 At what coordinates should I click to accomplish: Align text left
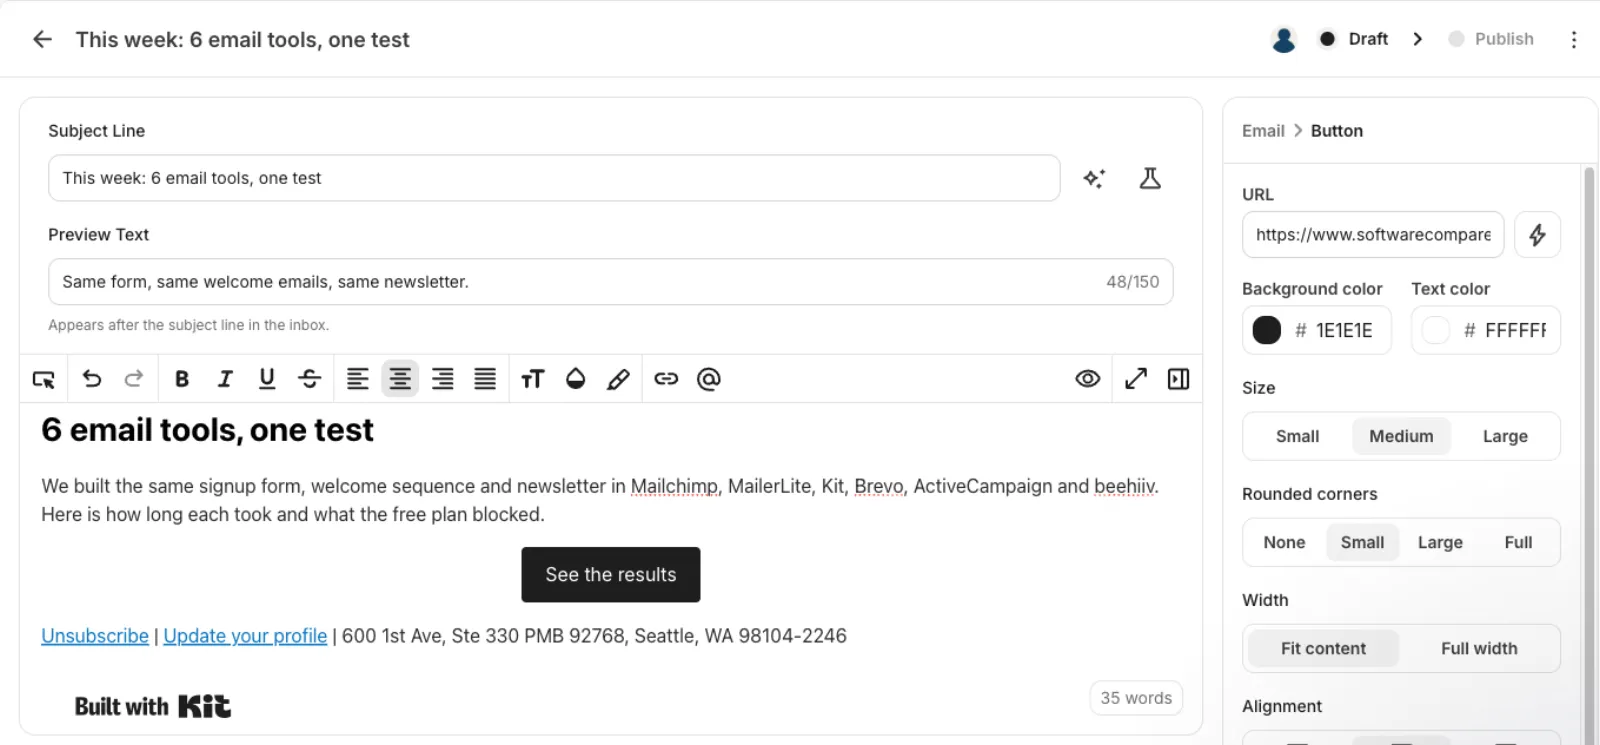pyautogui.click(x=357, y=379)
